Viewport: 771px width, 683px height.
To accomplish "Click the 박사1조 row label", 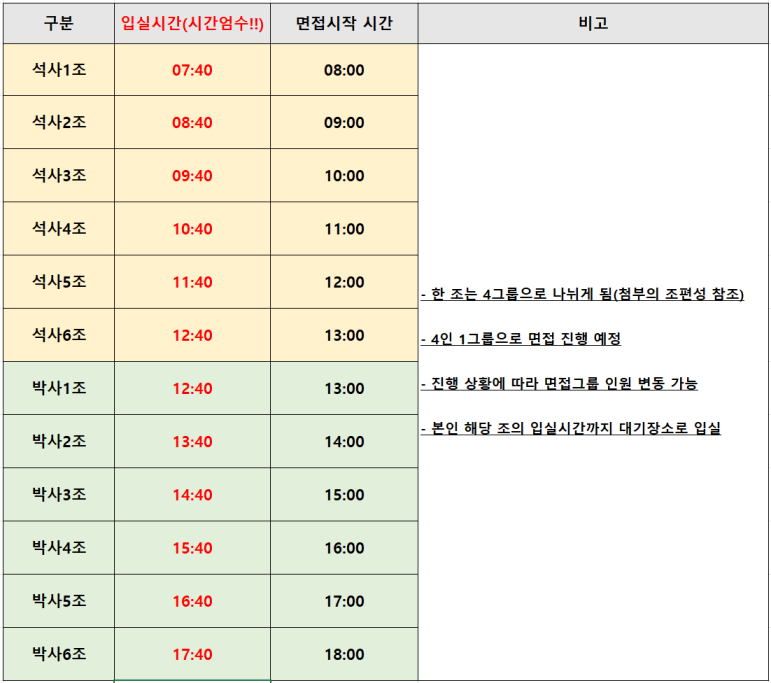I will point(59,388).
